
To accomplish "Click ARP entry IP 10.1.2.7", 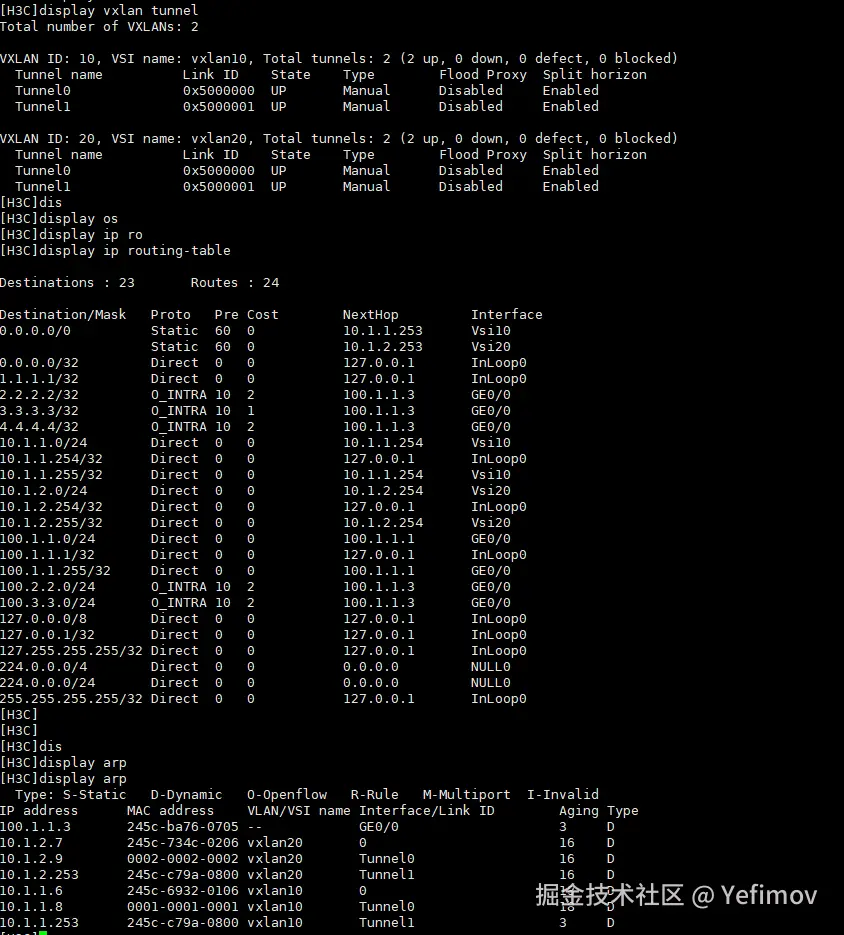I will 31,843.
